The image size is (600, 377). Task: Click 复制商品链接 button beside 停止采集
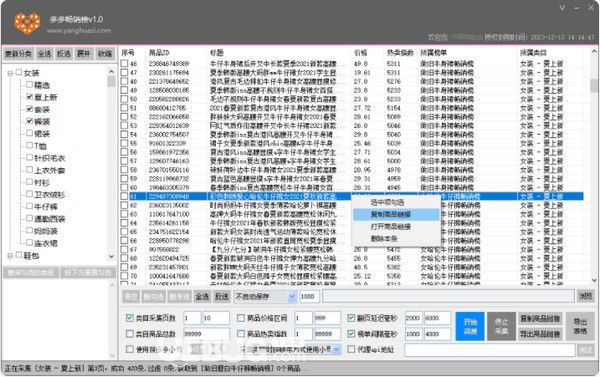click(x=540, y=318)
